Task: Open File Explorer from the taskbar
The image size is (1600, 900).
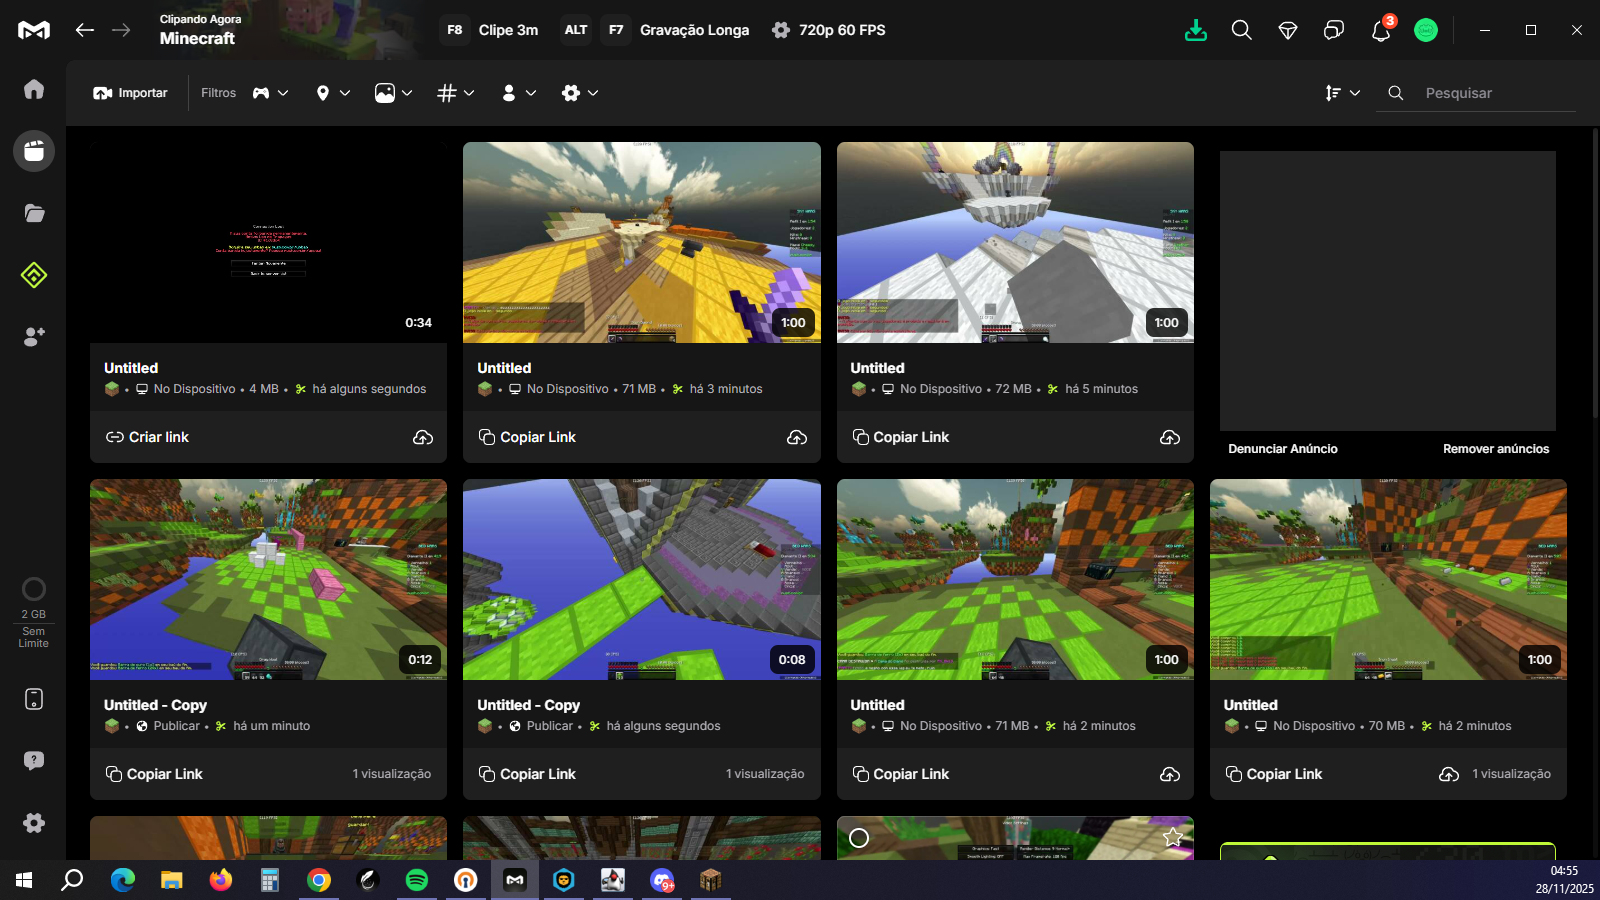Action: 172,880
